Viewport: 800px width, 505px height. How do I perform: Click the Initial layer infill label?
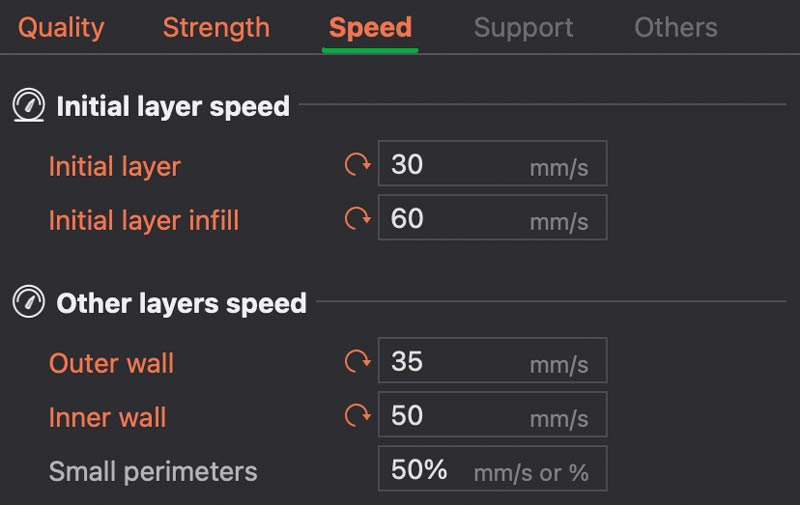tap(144, 220)
